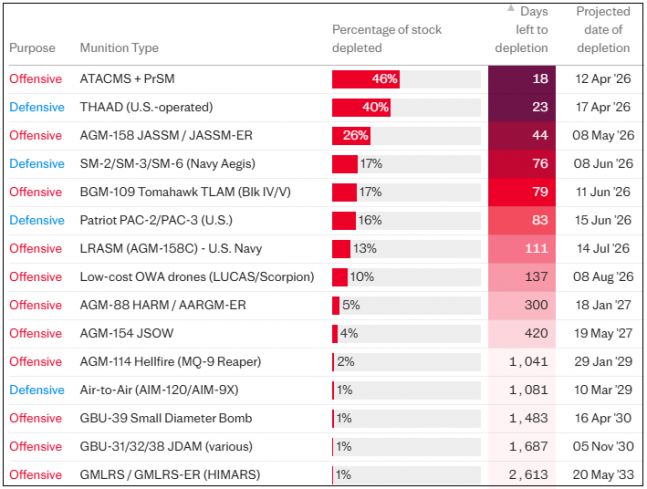Select GBU-39 Small Diameter Bomb entry

(166, 418)
